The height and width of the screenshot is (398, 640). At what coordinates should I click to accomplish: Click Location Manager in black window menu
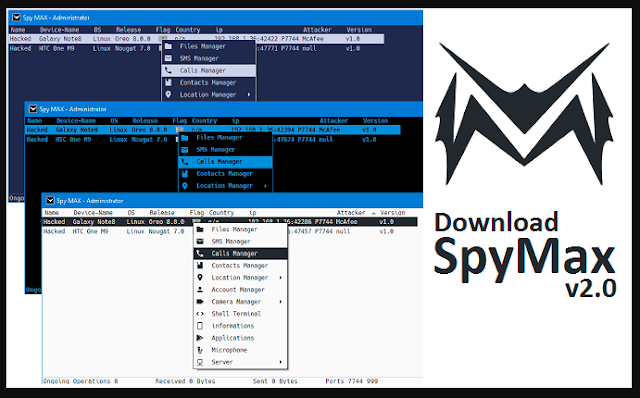225,186
